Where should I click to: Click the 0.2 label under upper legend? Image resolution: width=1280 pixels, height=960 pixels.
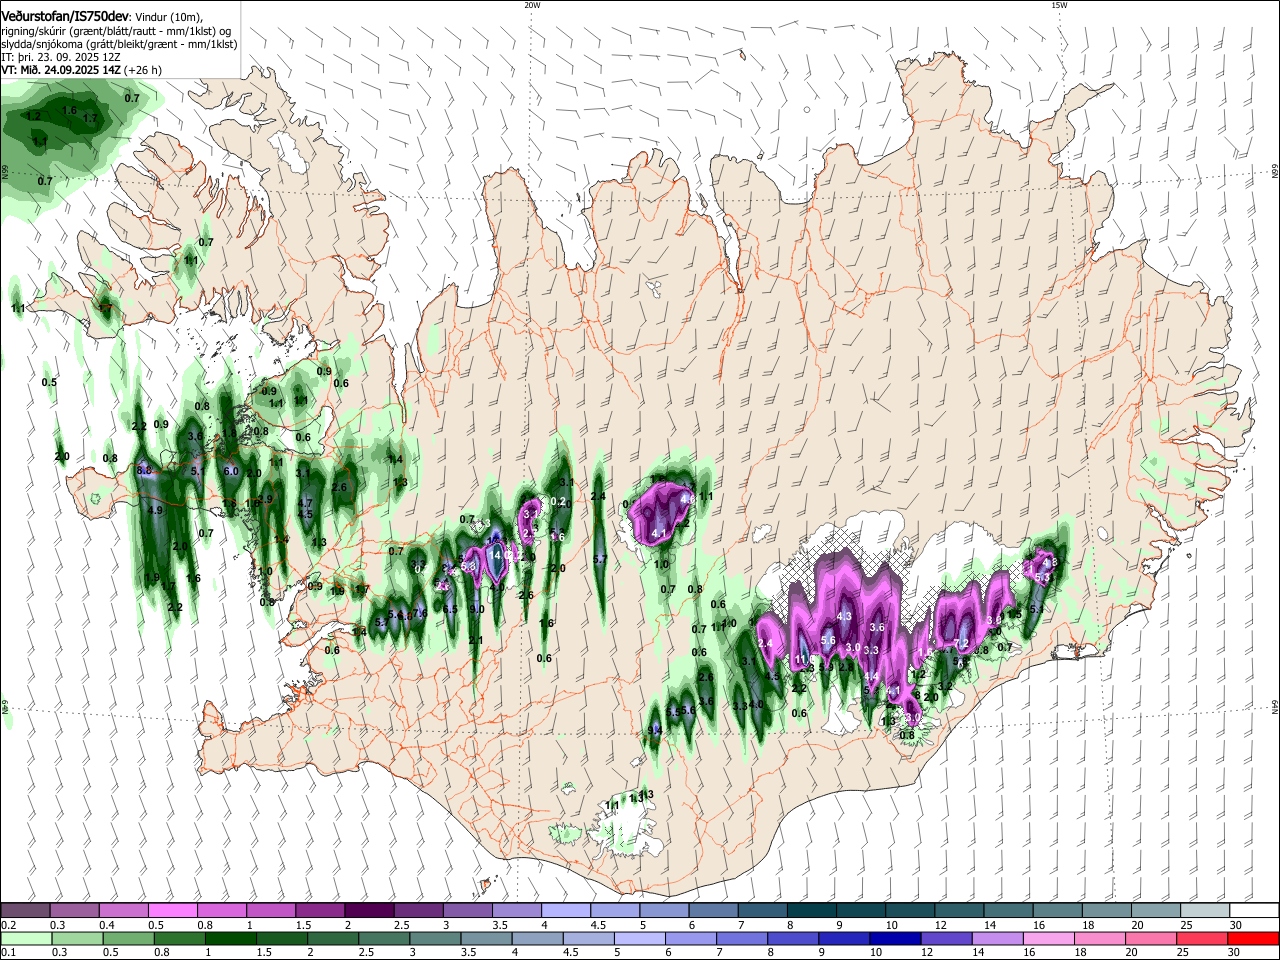click(x=8, y=926)
